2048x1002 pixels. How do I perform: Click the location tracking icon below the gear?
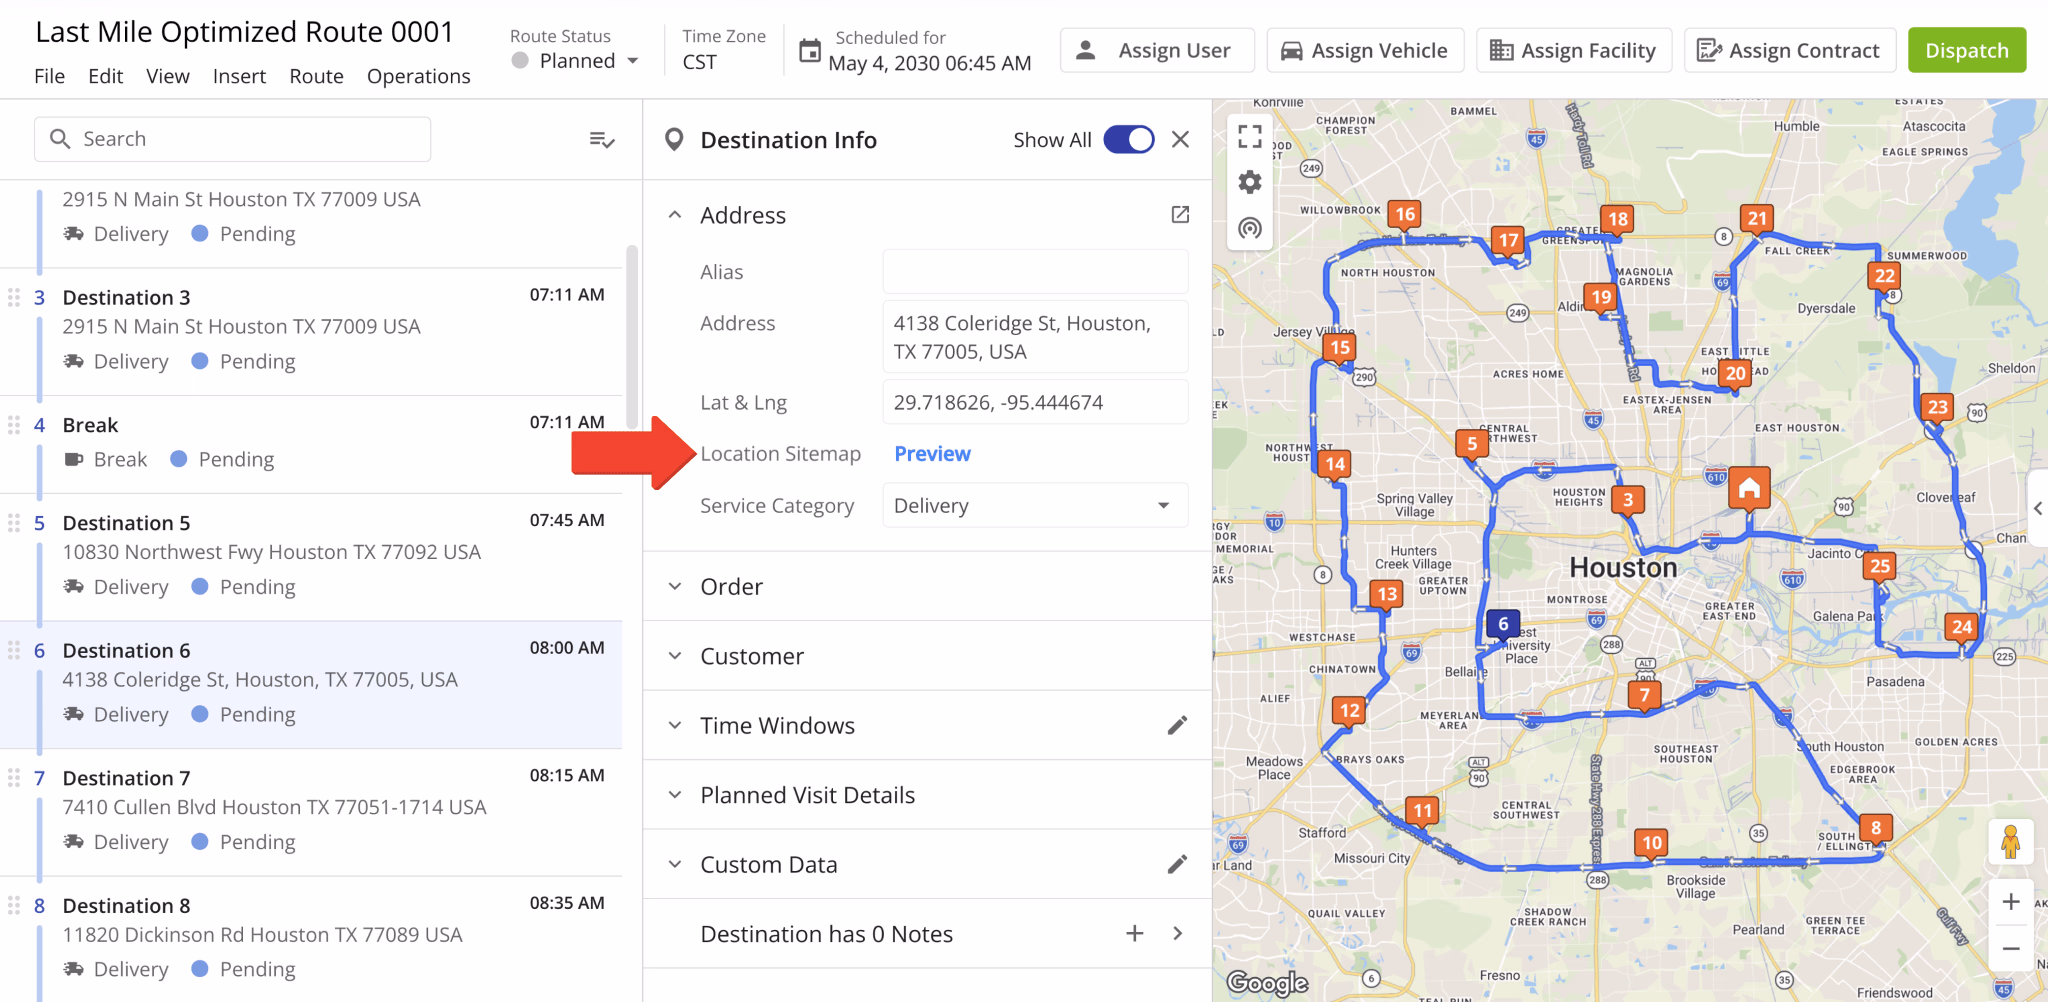[x=1249, y=228]
